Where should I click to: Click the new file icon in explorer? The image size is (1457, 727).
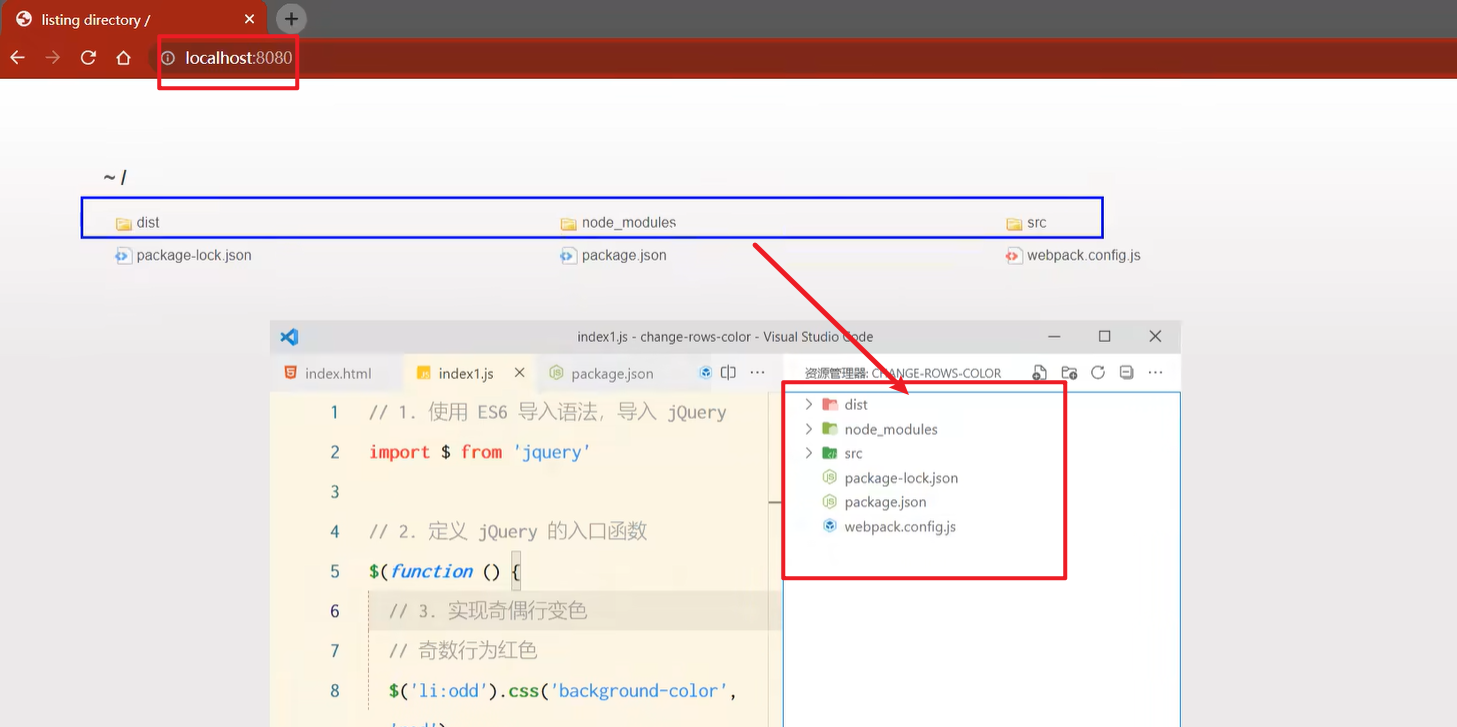[1039, 373]
